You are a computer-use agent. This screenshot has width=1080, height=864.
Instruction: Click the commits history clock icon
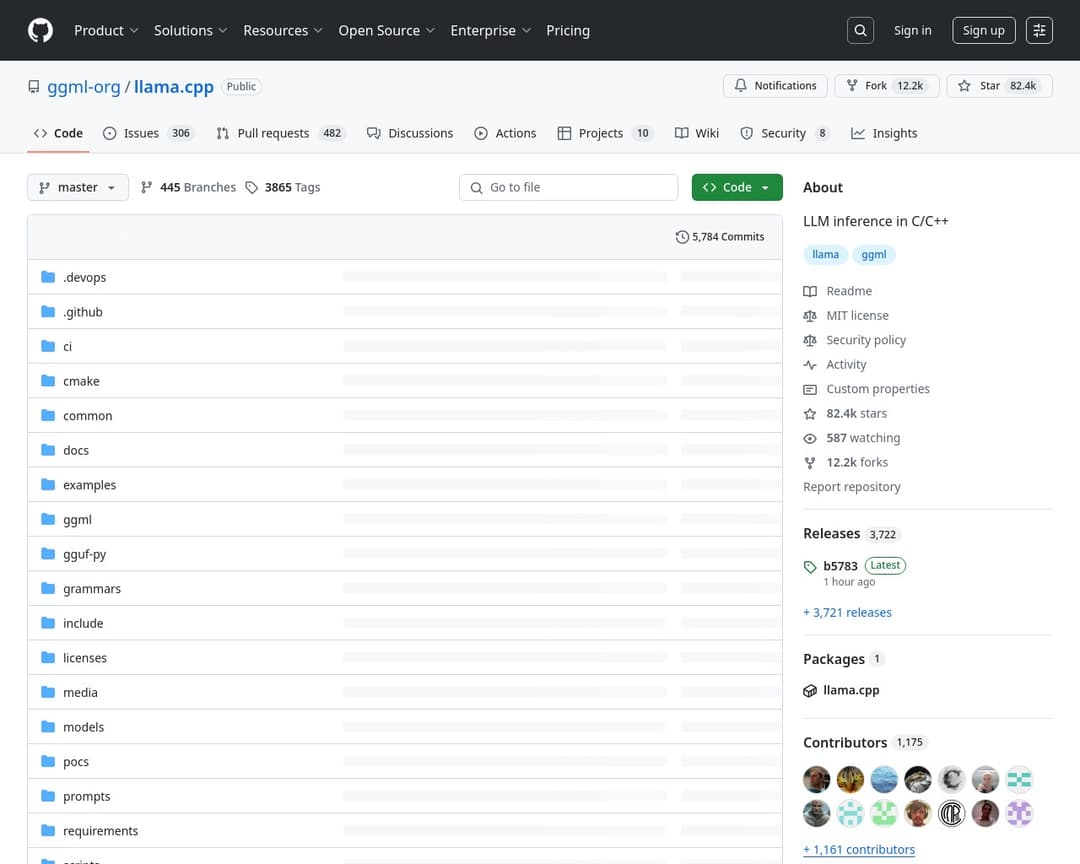coord(682,237)
